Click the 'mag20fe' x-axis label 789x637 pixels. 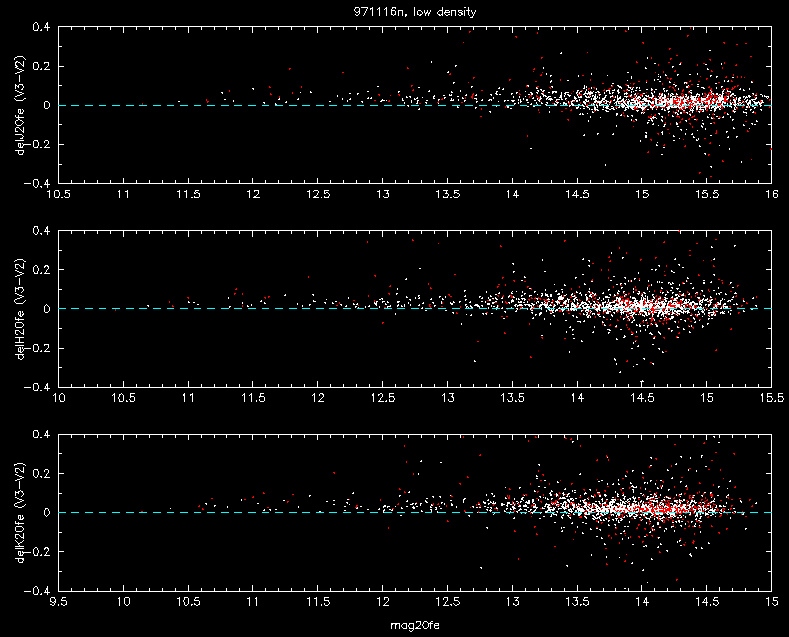pyautogui.click(x=415, y=625)
